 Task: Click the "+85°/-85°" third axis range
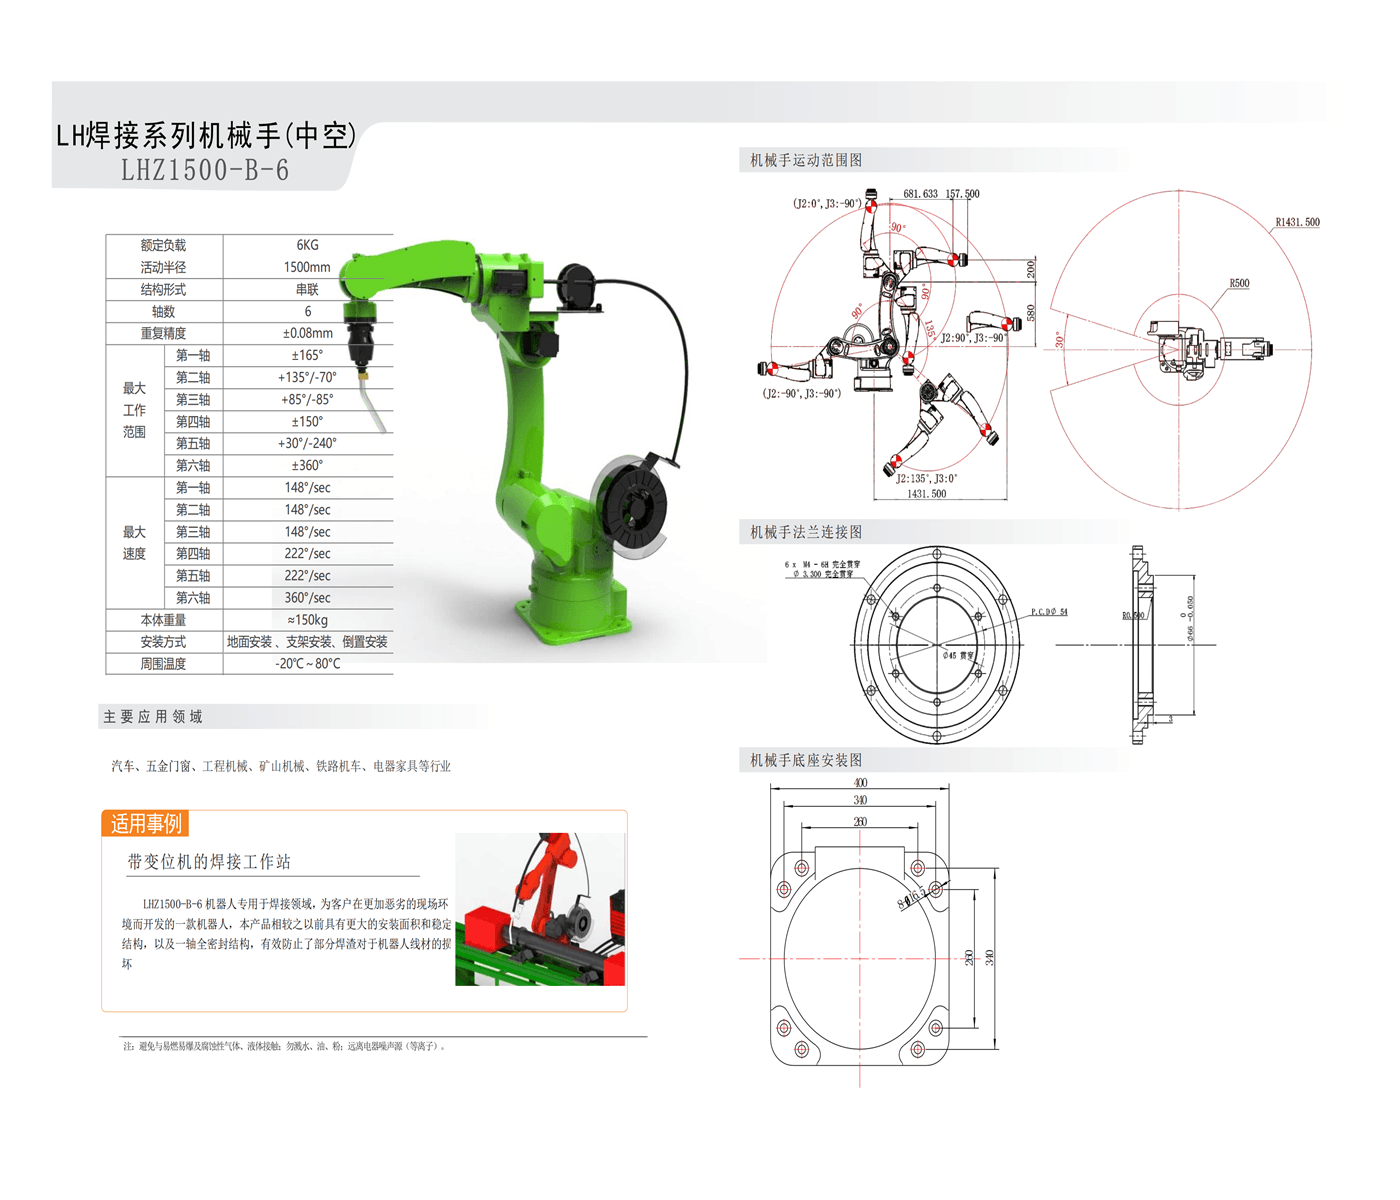coord(307,399)
